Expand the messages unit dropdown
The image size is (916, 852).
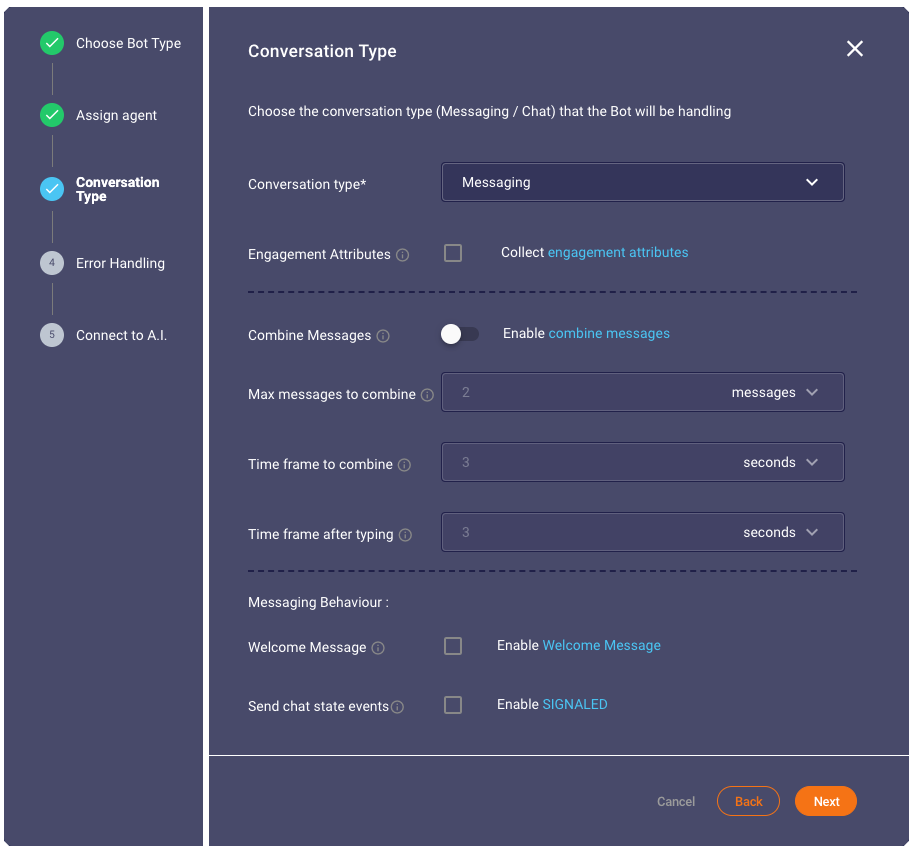coord(775,393)
